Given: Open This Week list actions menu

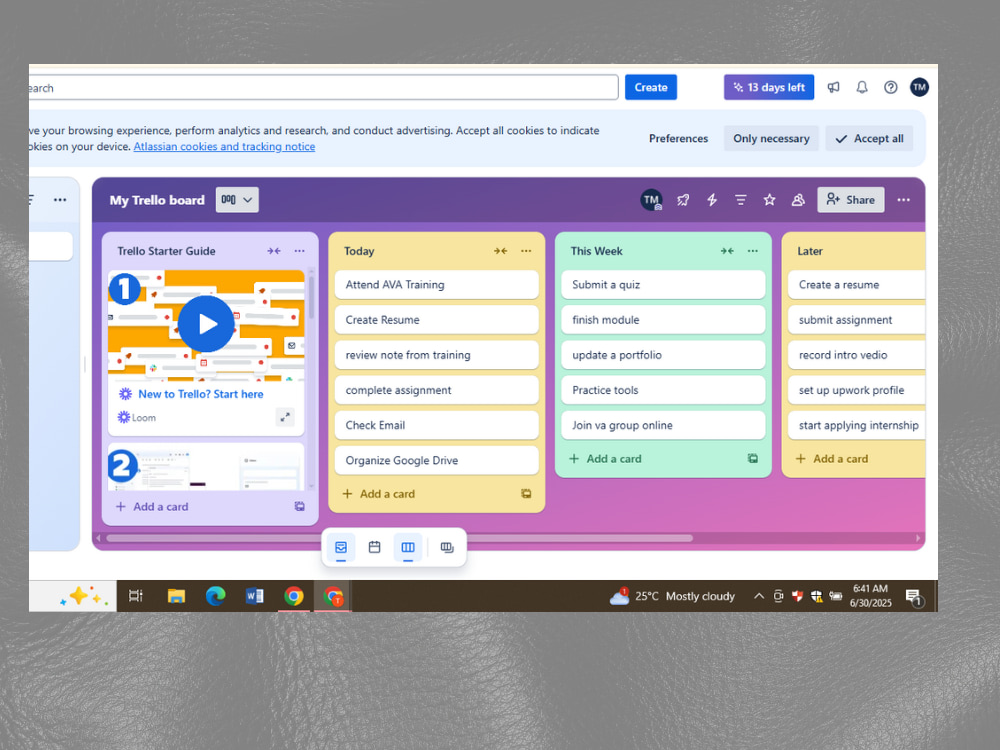Looking at the screenshot, I should pos(753,251).
